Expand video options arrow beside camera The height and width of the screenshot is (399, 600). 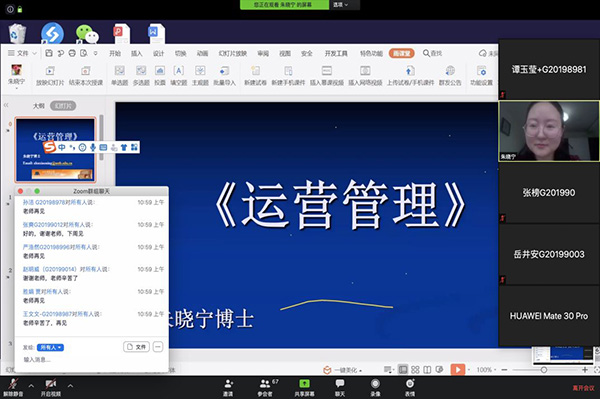(x=70, y=386)
